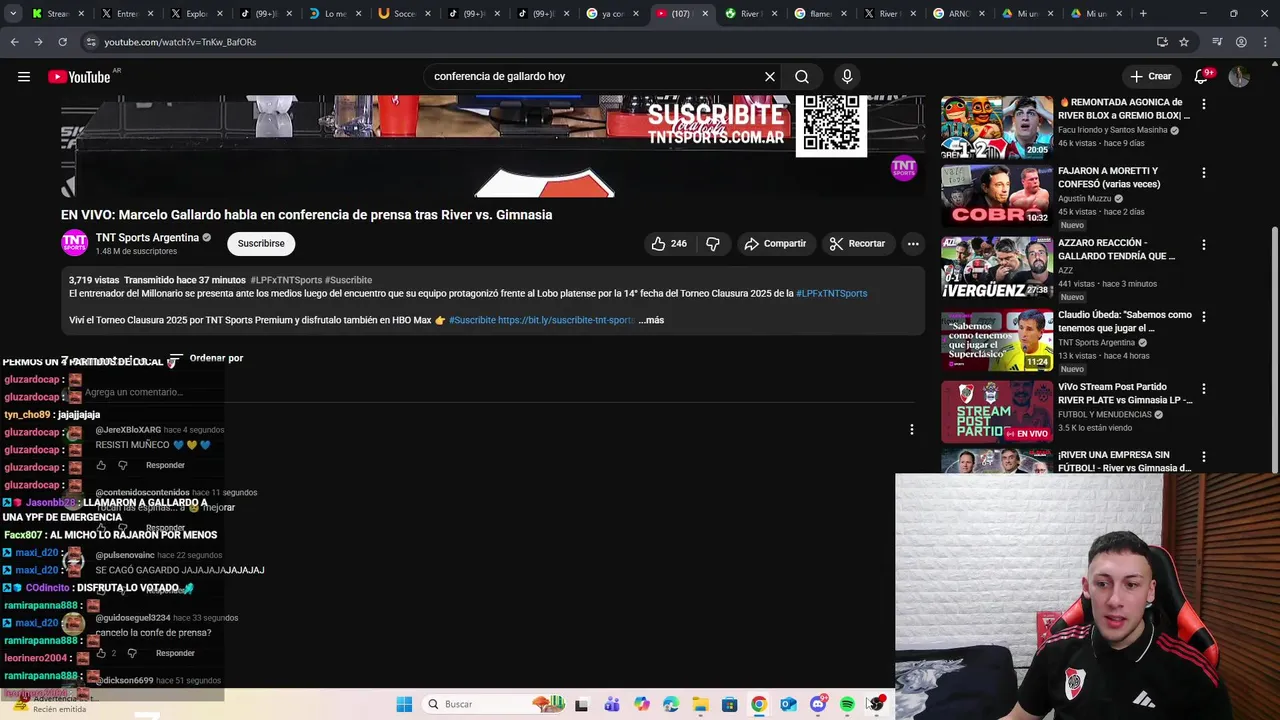The width and height of the screenshot is (1280, 720).
Task: Switch to the ARNC tab
Action: pyautogui.click(x=959, y=14)
